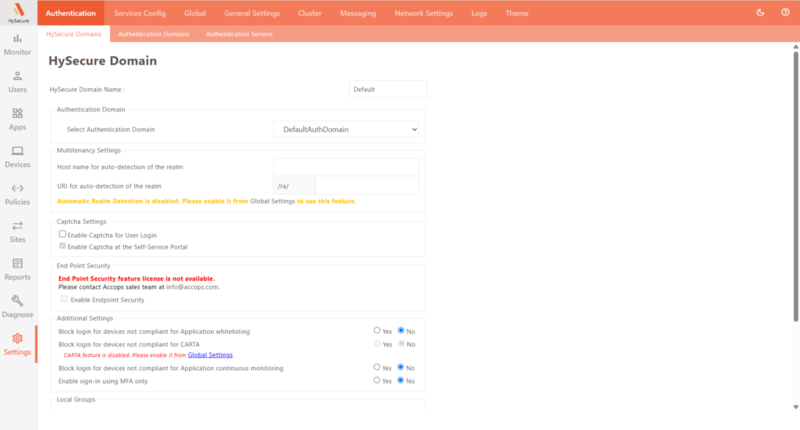Click scrollbar up arrow
The image size is (800, 430).
point(795,47)
